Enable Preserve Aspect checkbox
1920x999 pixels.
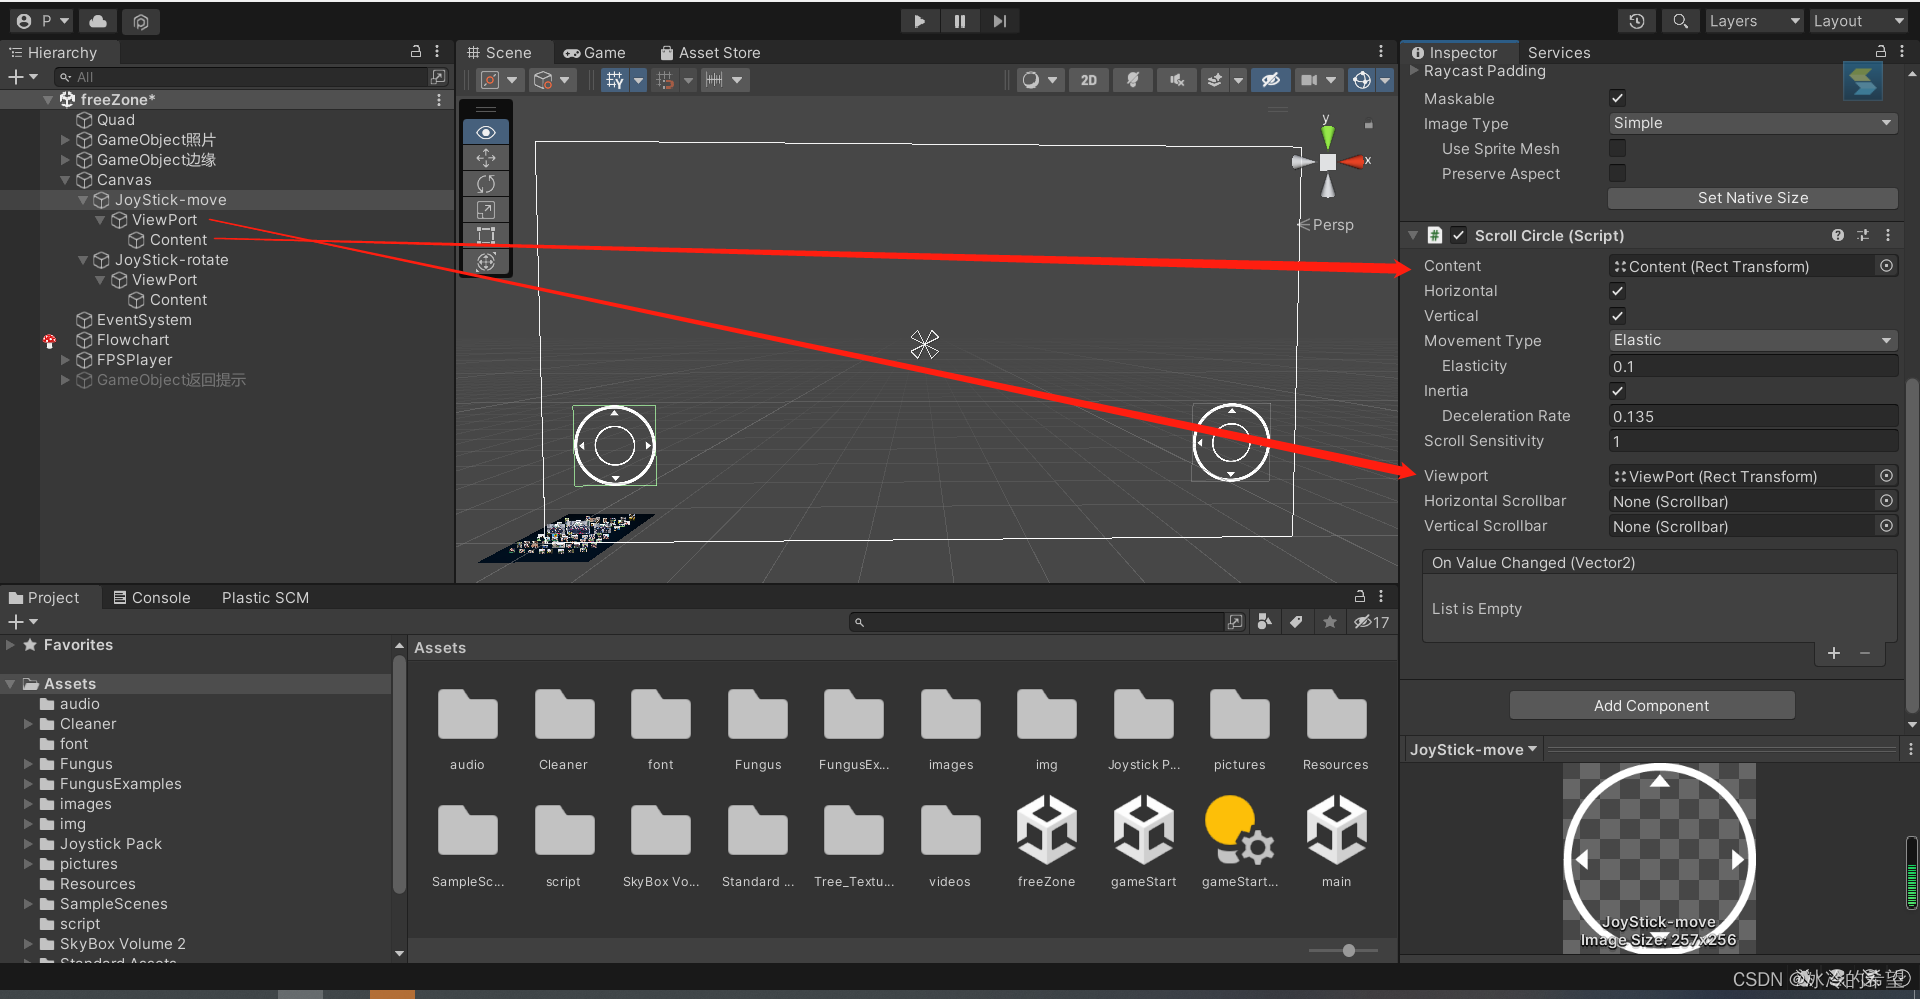tap(1617, 173)
